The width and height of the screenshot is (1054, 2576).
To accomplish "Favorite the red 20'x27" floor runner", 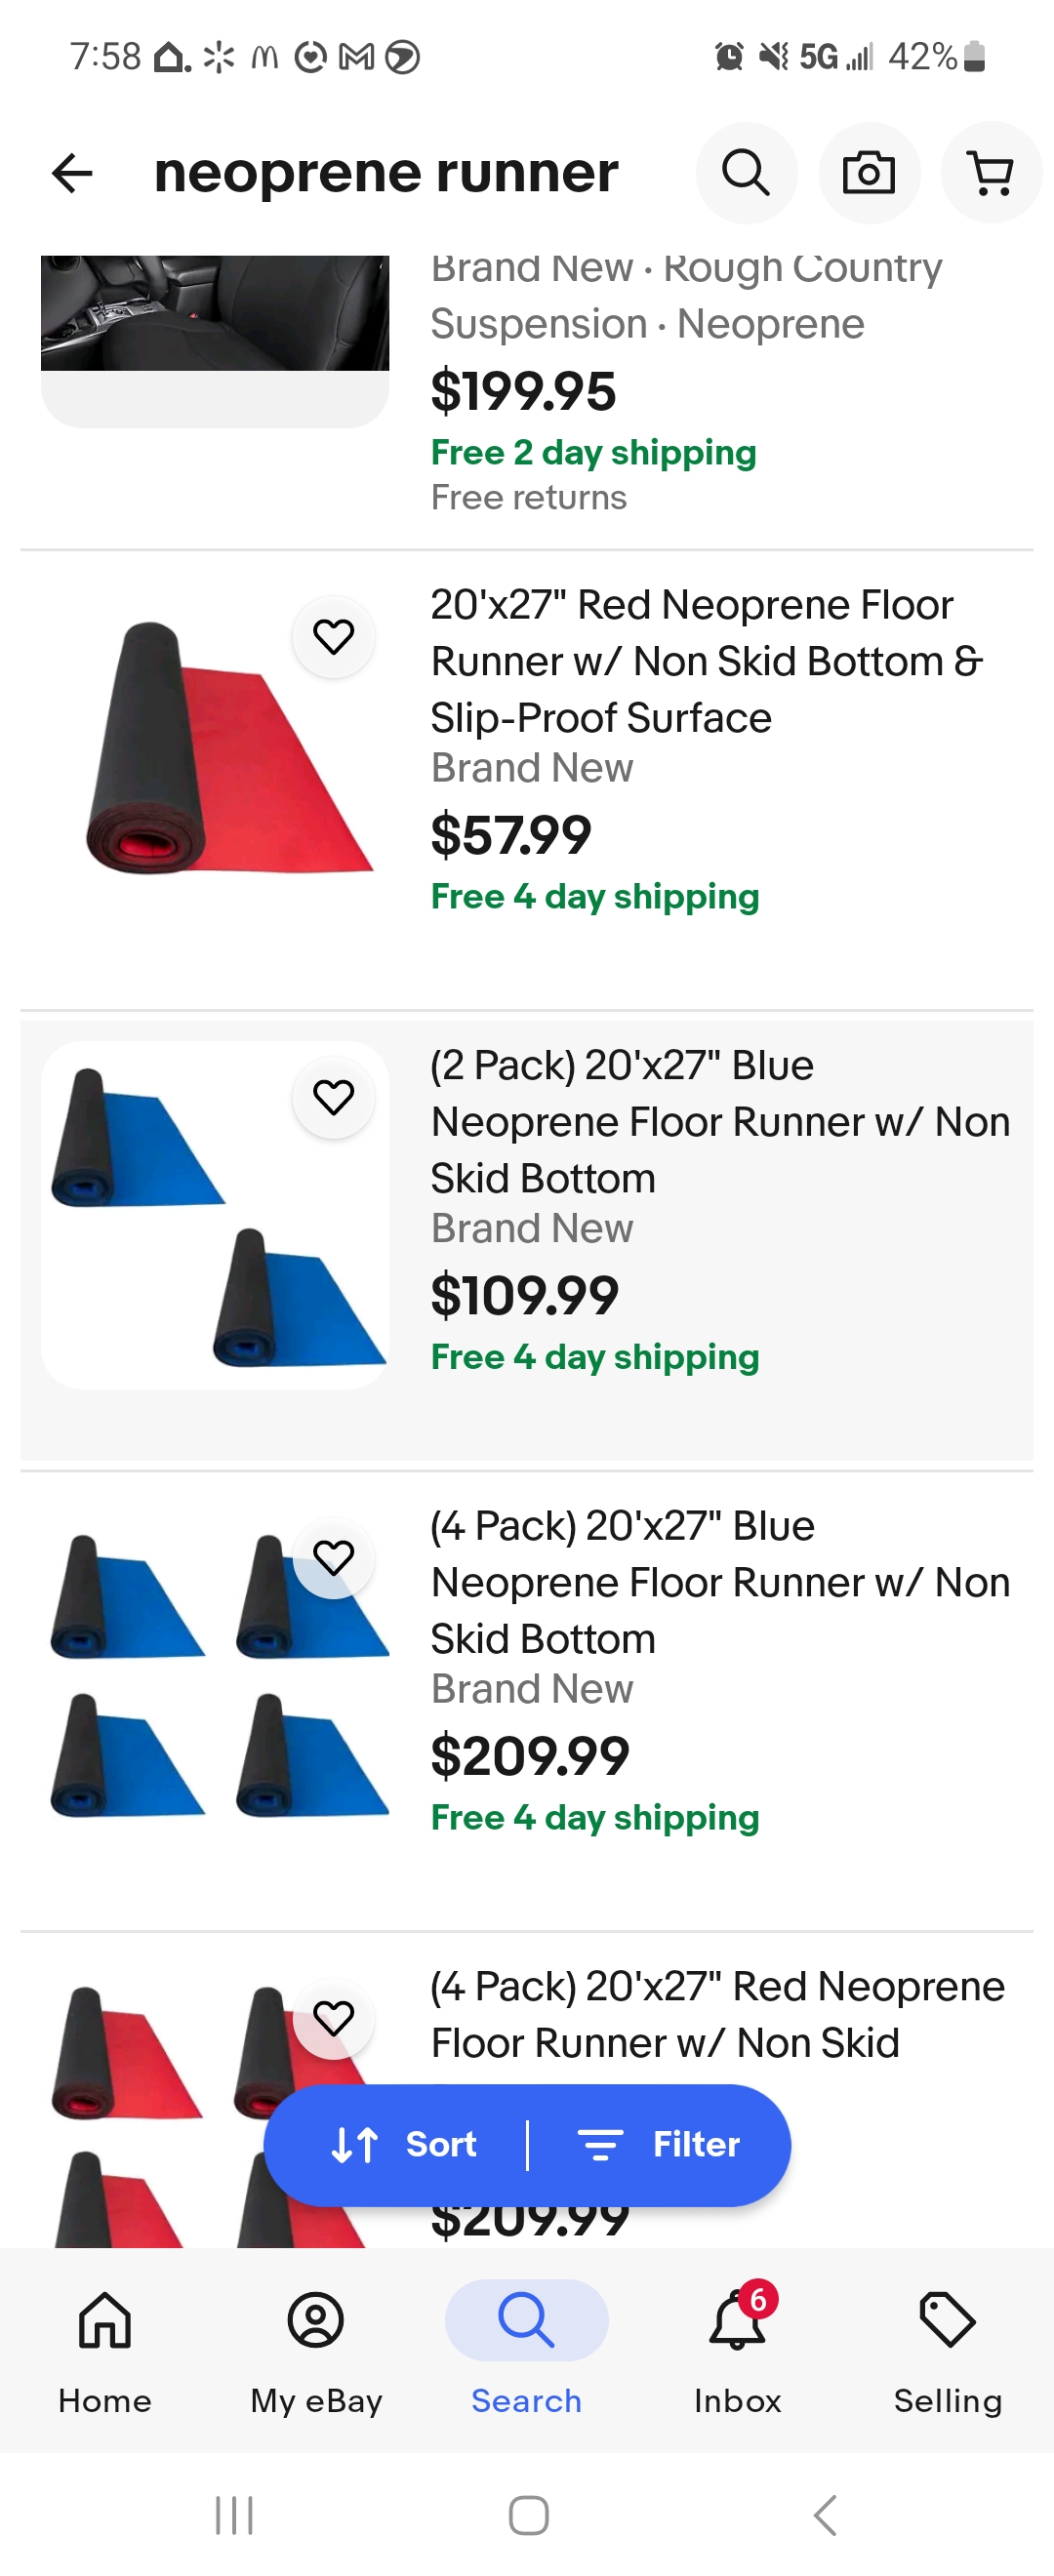I will (333, 636).
